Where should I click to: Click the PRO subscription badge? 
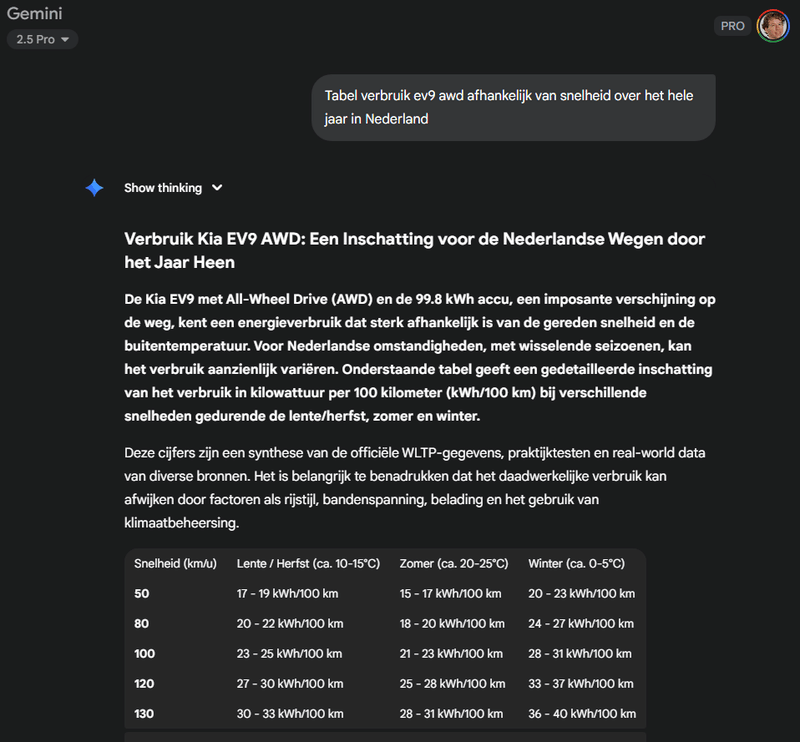(732, 26)
